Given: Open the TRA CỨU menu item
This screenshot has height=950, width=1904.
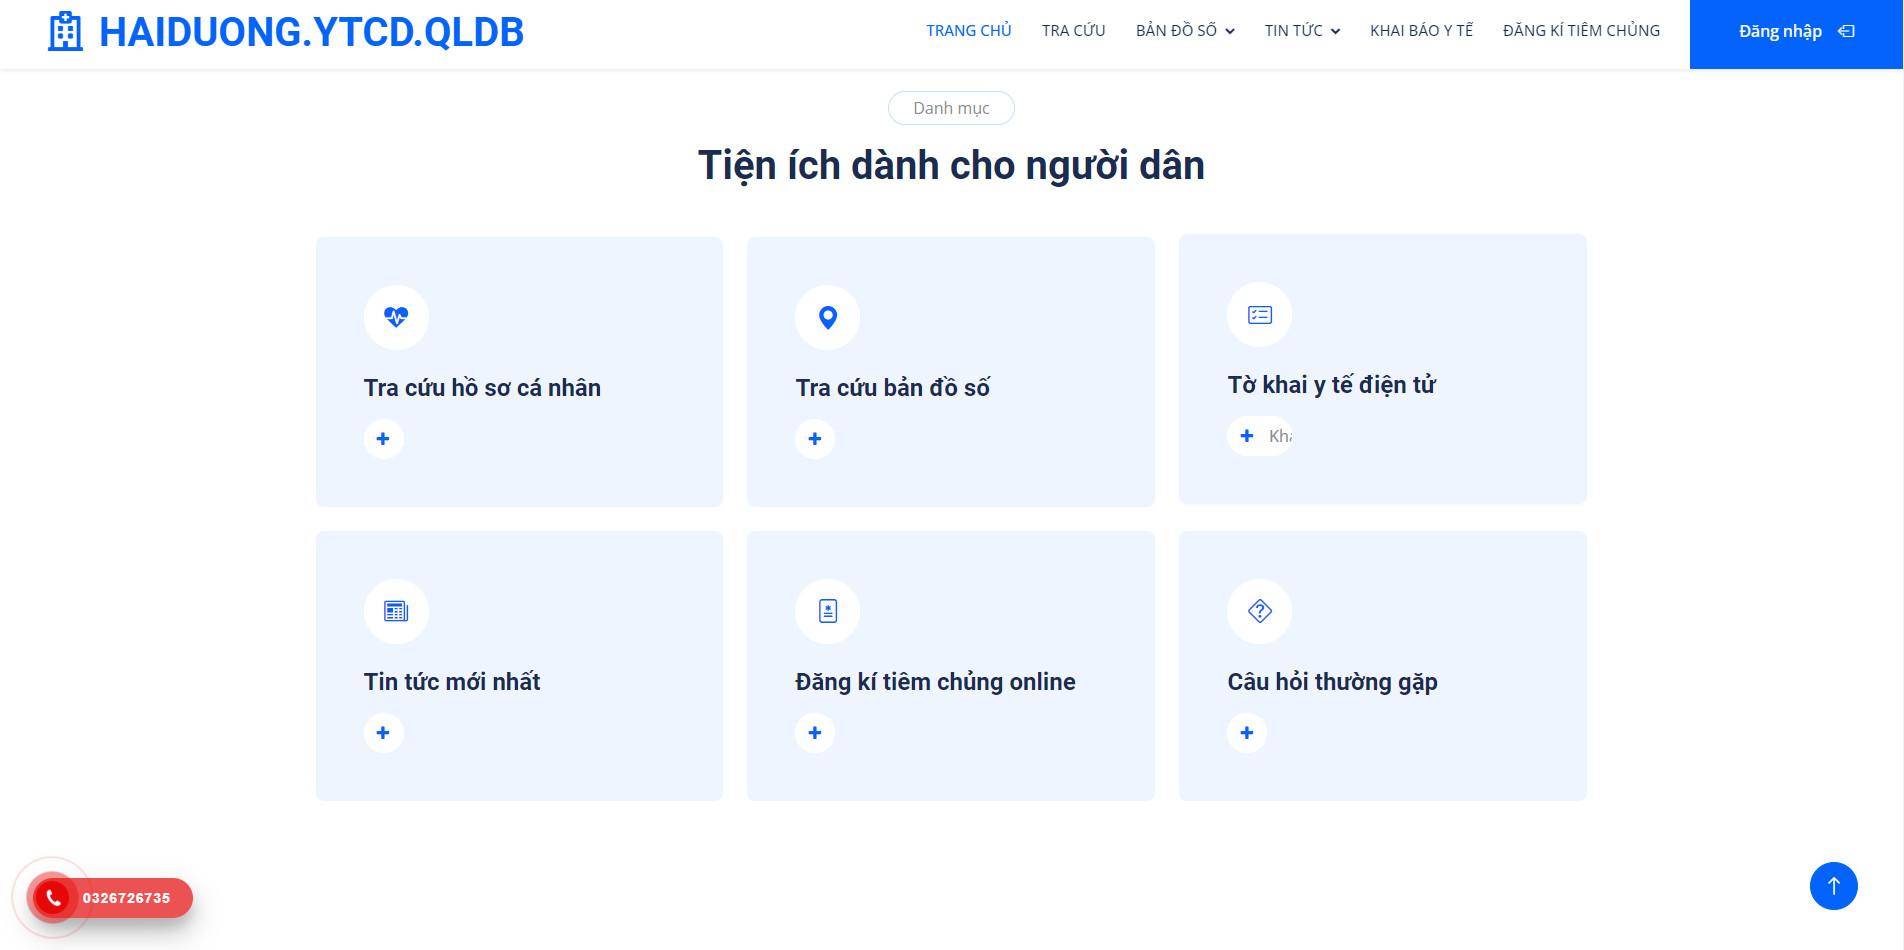Looking at the screenshot, I should coord(1073,31).
